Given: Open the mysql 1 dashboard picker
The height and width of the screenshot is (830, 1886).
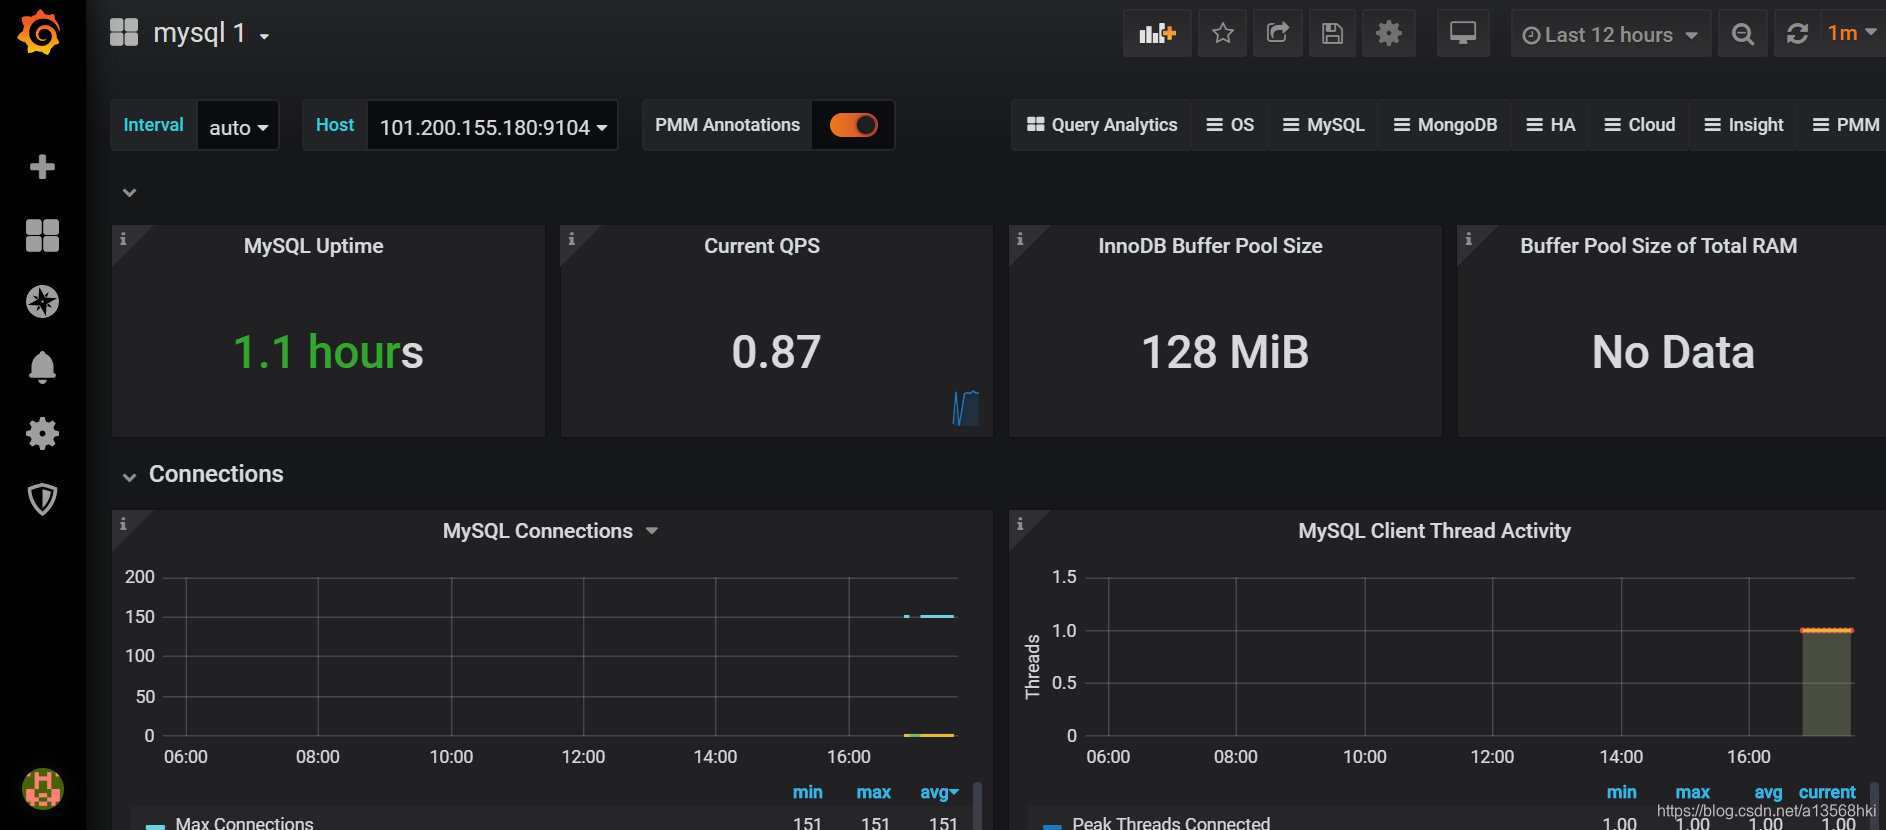Looking at the screenshot, I should [211, 33].
